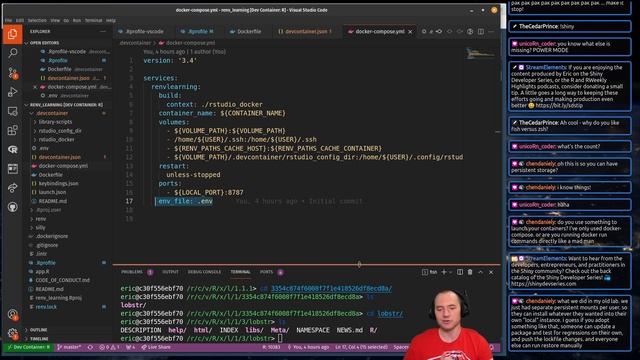Click the panel resize sash handle
Screen dimensions: 640x360
tap(359, 264)
